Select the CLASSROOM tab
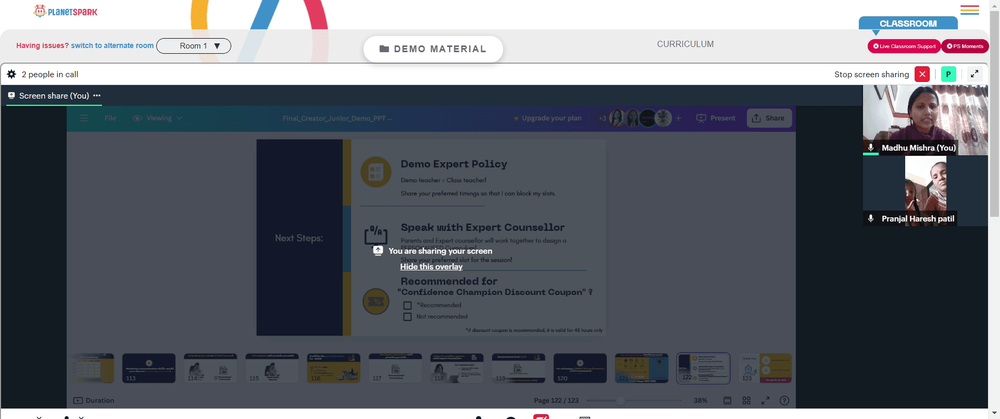Screen dimensions: 1000x419 908,23
